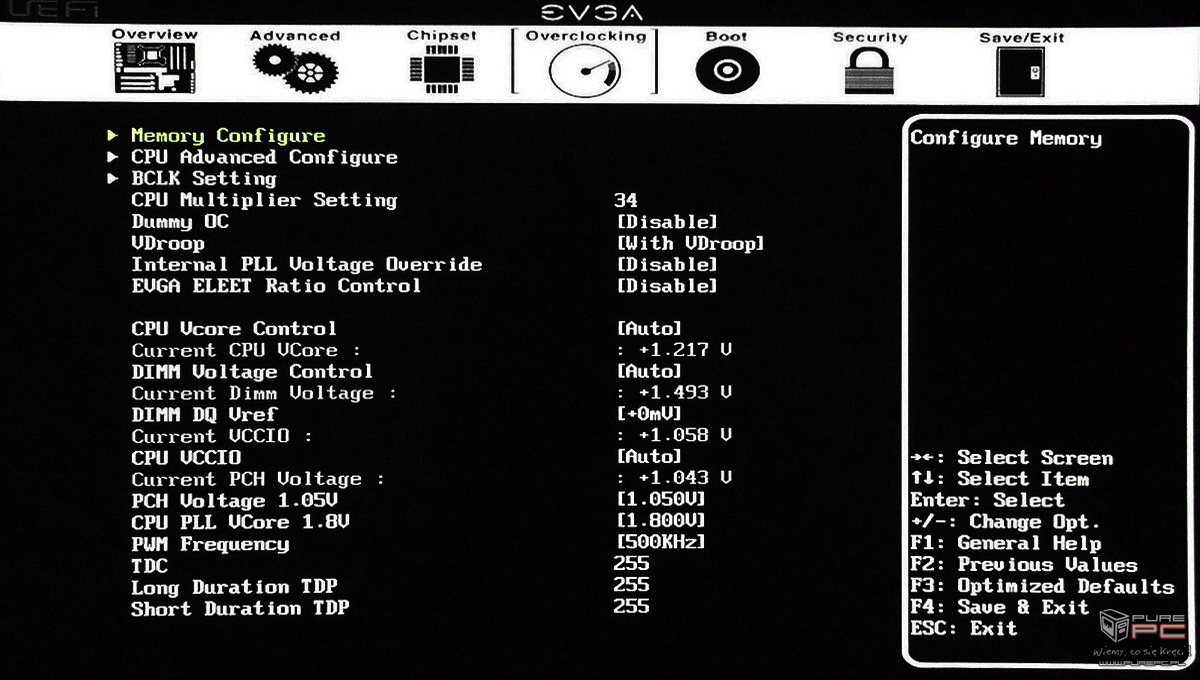Select CPU Multiplier Setting label

[264, 200]
